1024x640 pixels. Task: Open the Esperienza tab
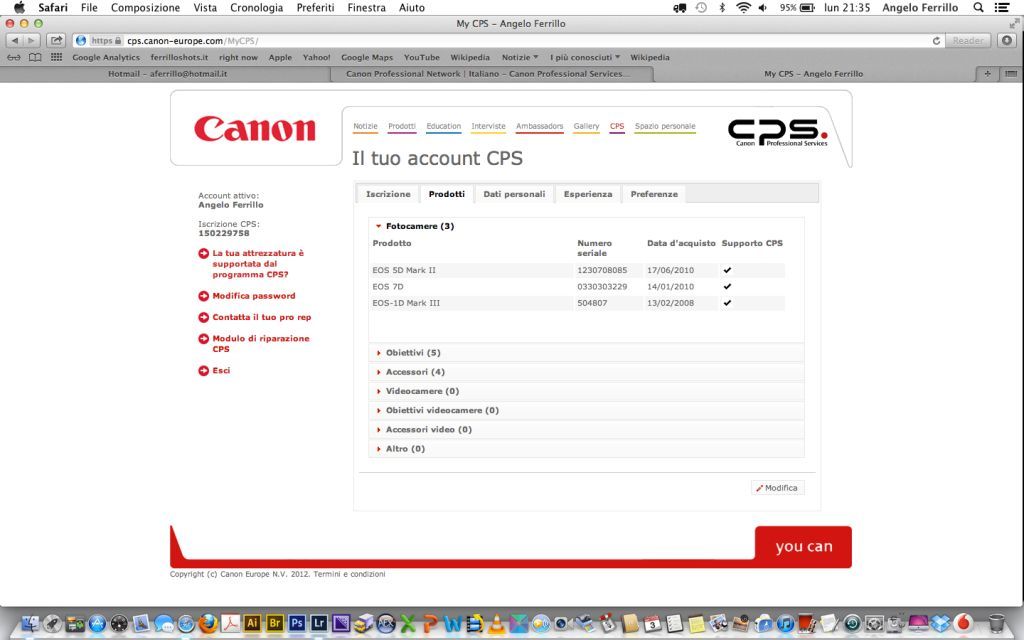(x=588, y=194)
